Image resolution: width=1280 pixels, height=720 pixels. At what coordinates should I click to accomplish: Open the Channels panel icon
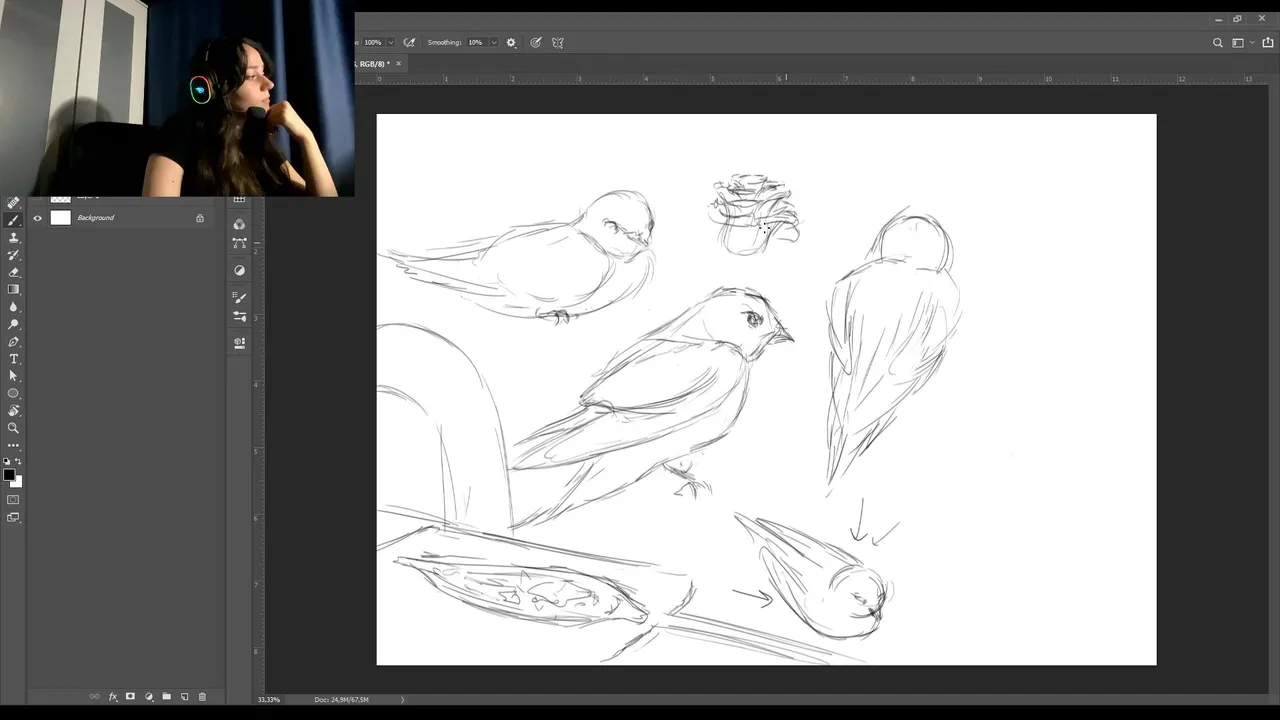click(239, 224)
